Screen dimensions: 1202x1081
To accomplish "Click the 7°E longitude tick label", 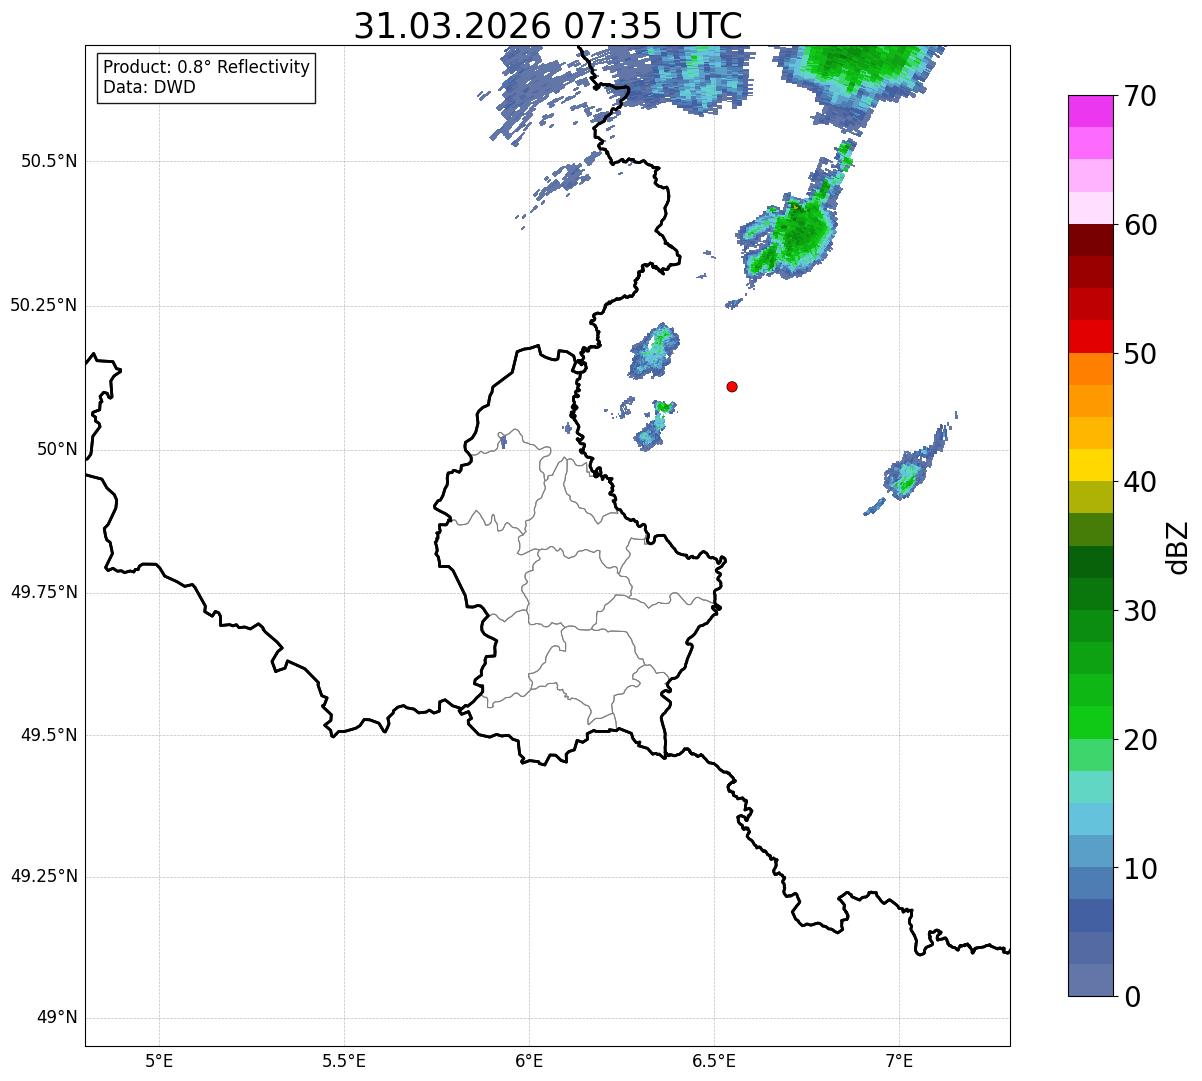I will coord(899,1060).
